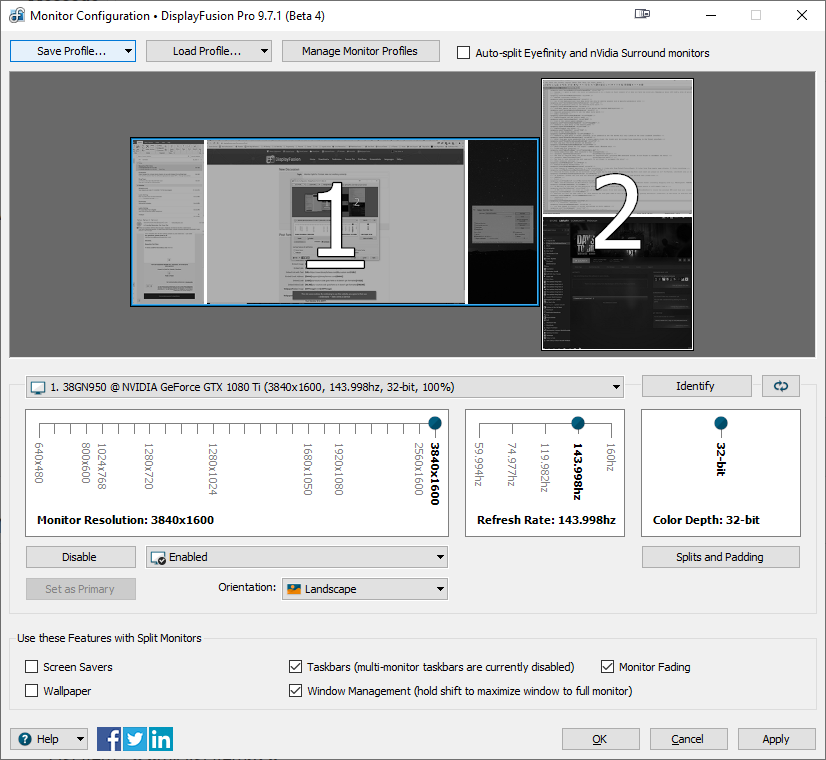Expand the monitor selection dropdown

coord(324,387)
